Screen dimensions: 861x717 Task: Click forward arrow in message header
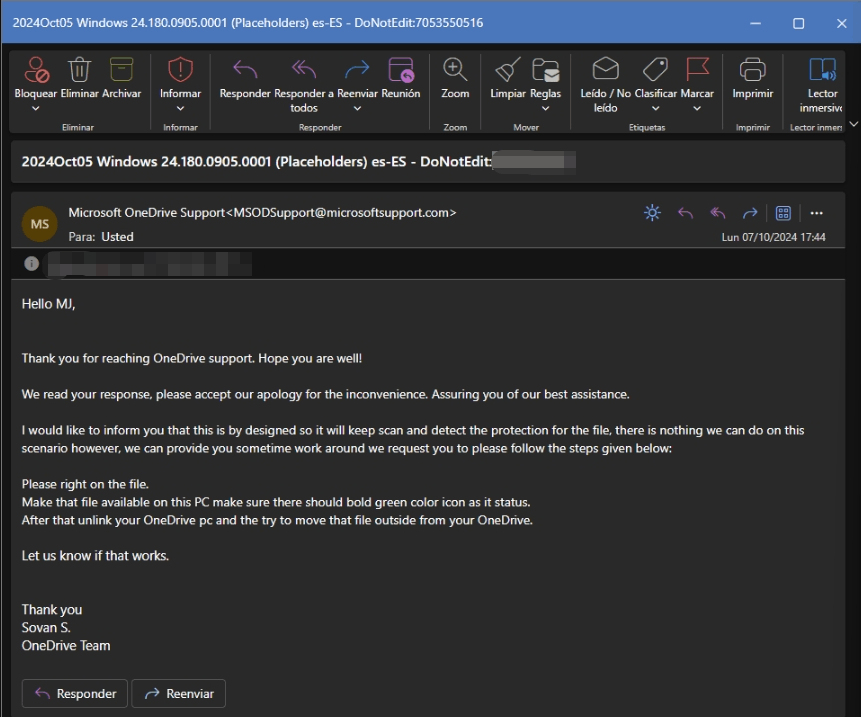coord(750,212)
